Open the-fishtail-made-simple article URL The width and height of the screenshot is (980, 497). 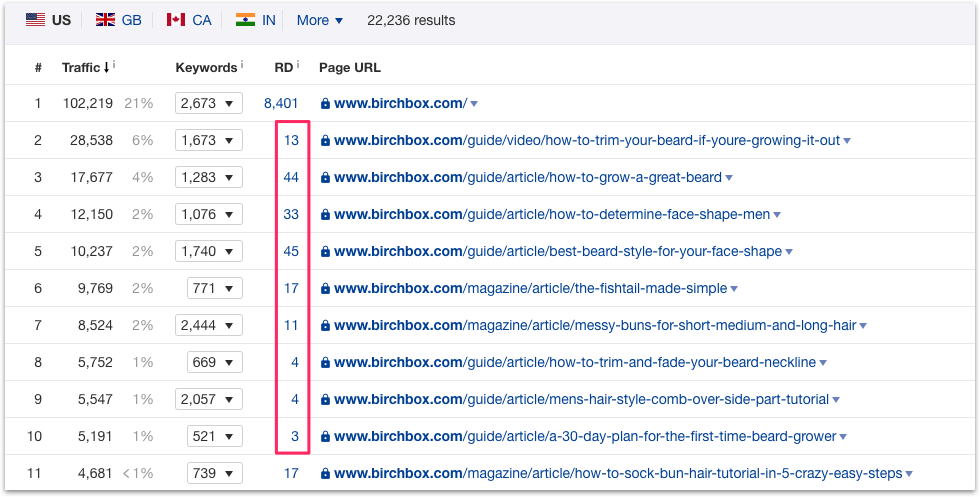pos(531,288)
